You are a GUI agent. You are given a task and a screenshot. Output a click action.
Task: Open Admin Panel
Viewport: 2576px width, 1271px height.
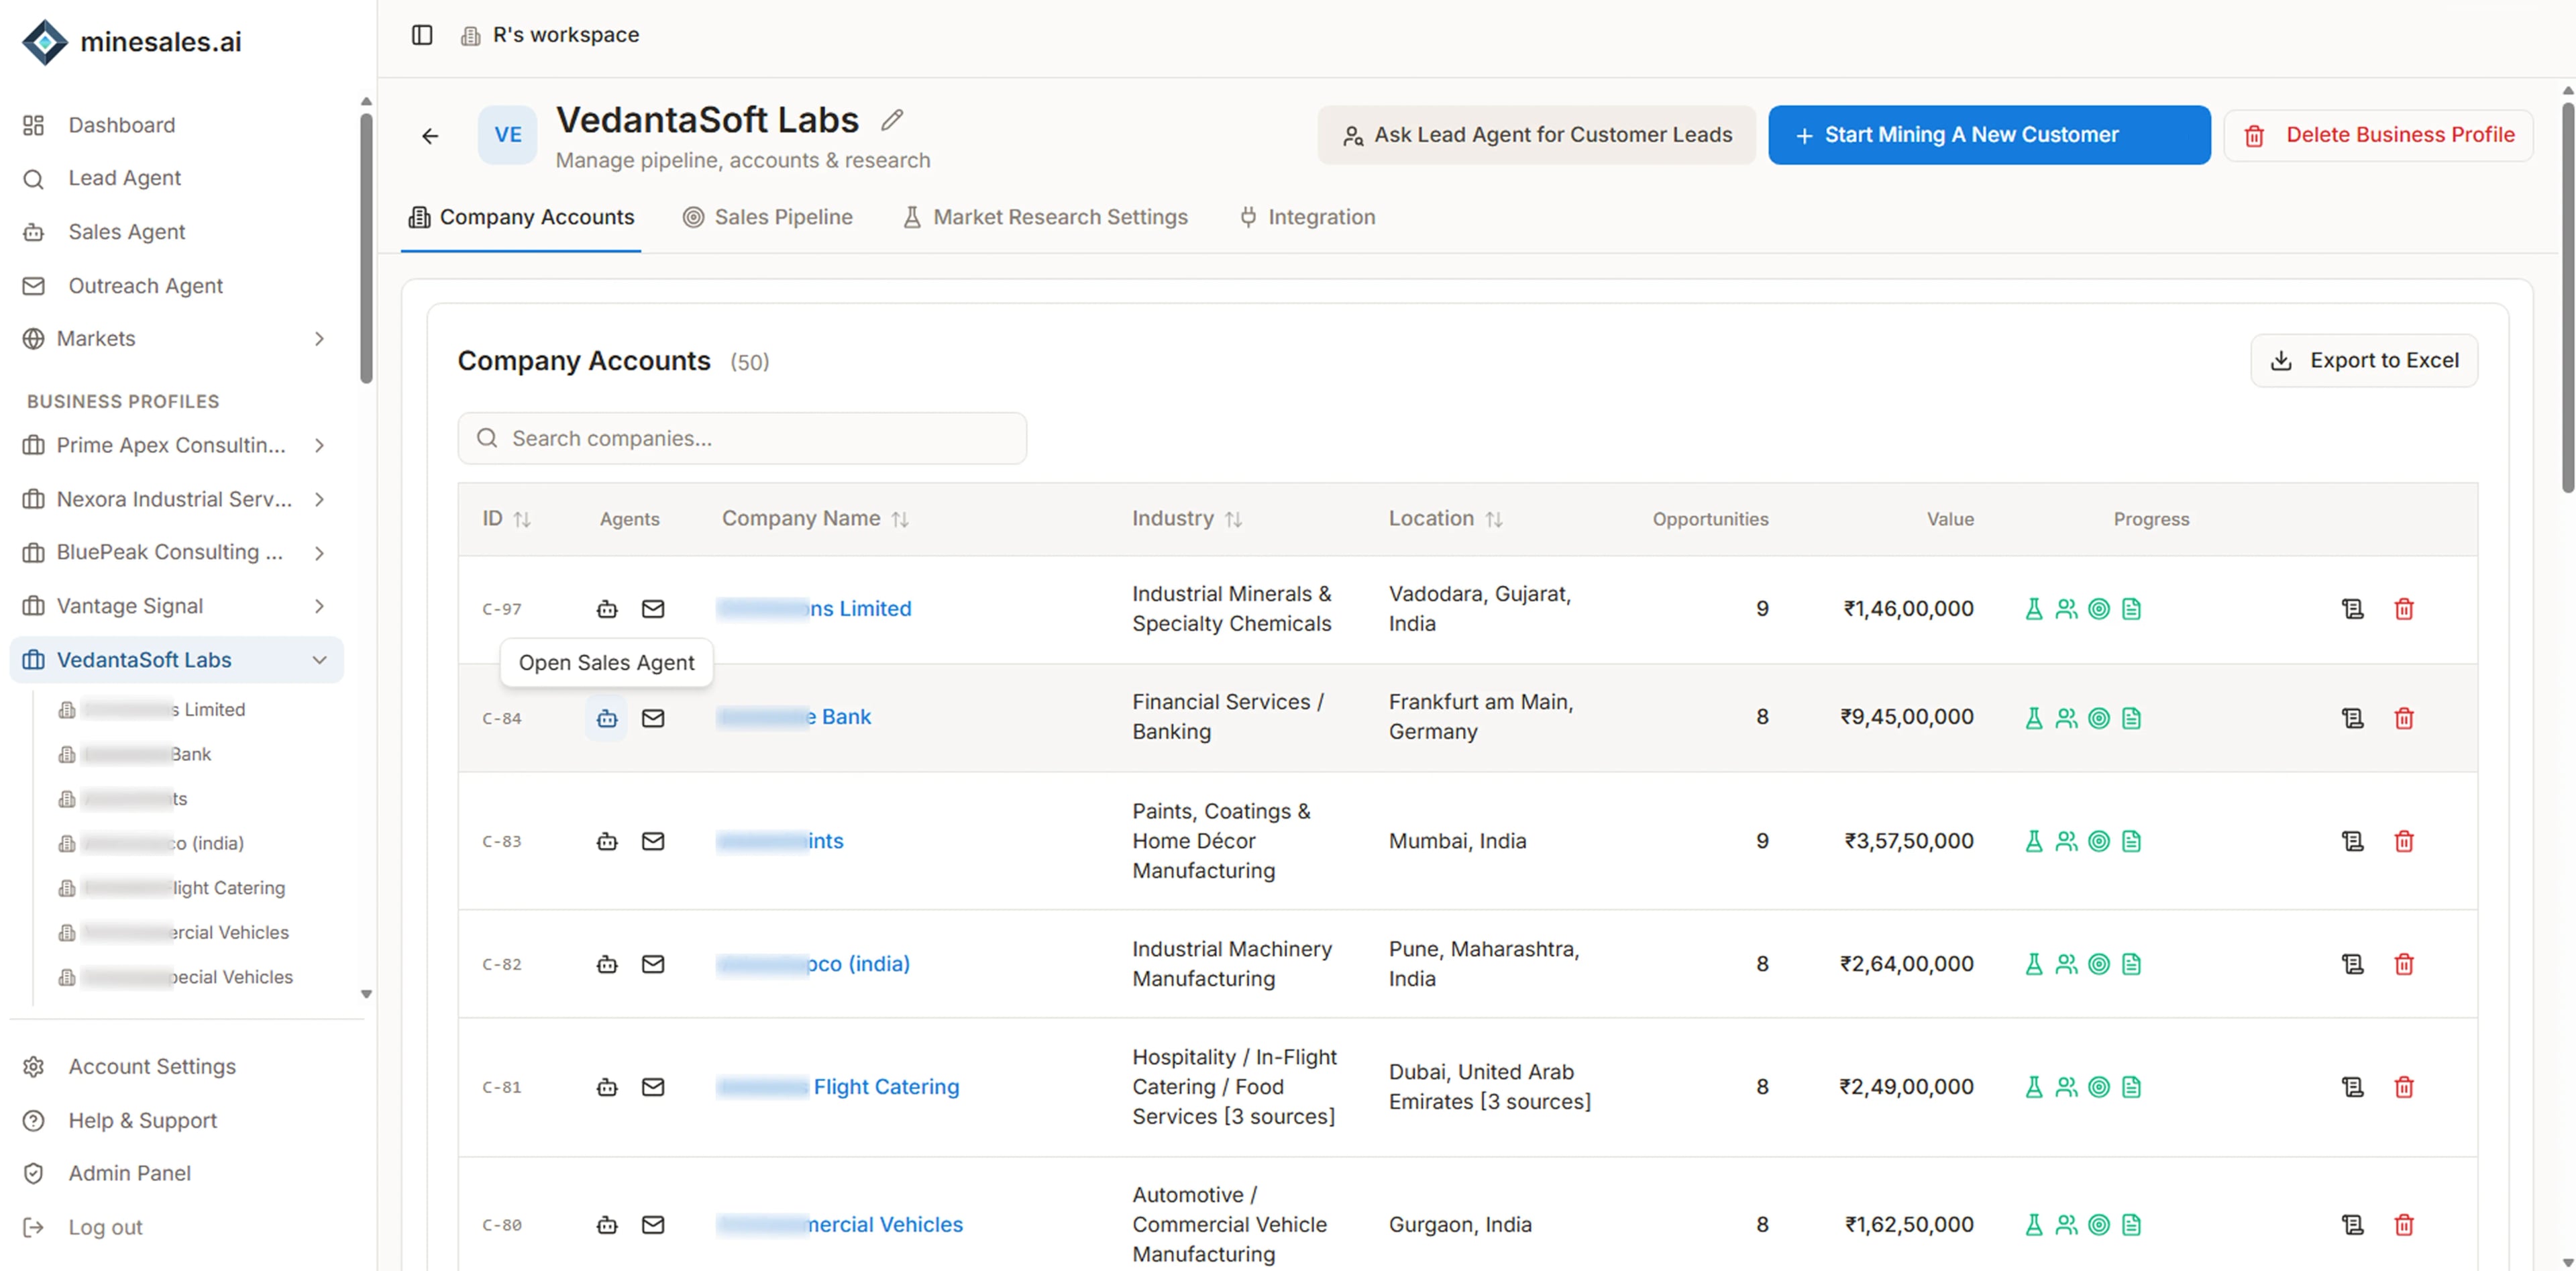pos(129,1173)
